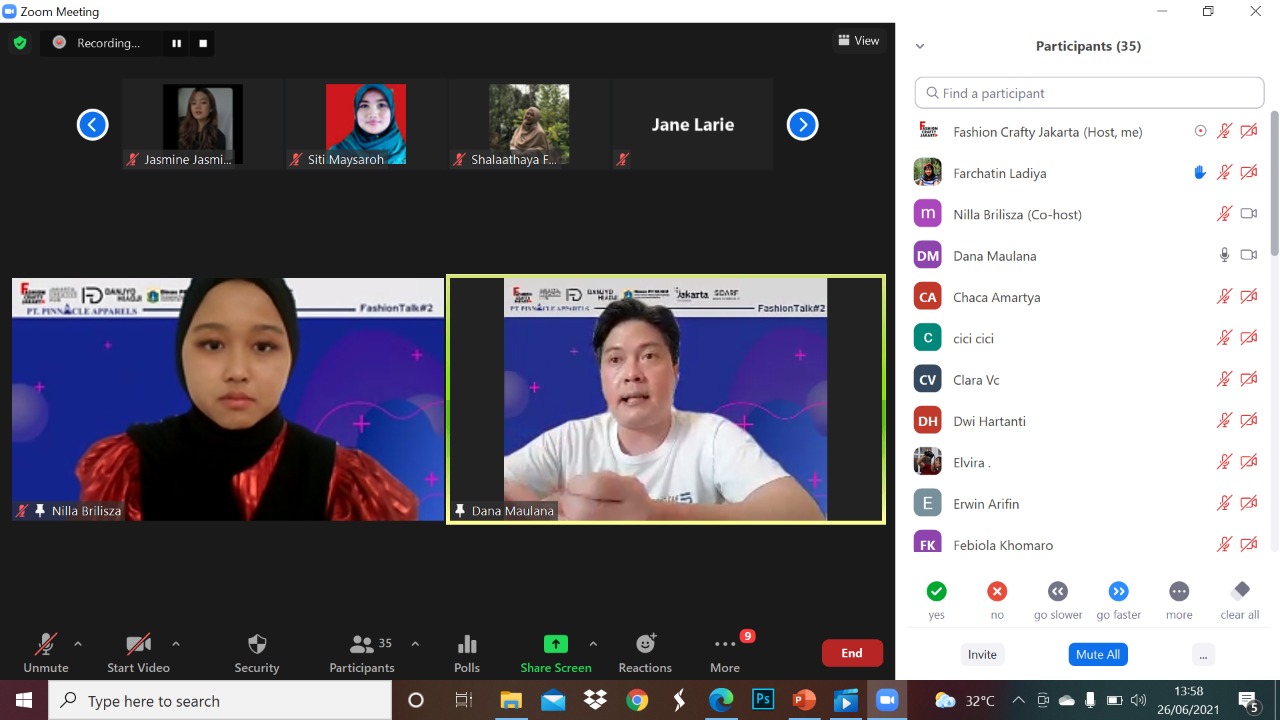
Task: Expand video options arrow beside Start Video
Action: click(x=176, y=644)
